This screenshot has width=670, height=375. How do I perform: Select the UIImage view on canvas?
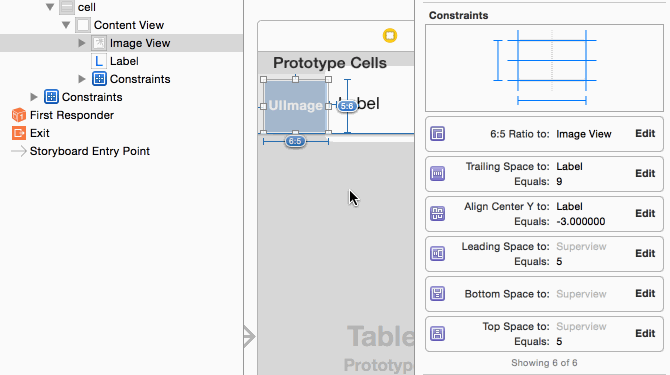click(296, 106)
